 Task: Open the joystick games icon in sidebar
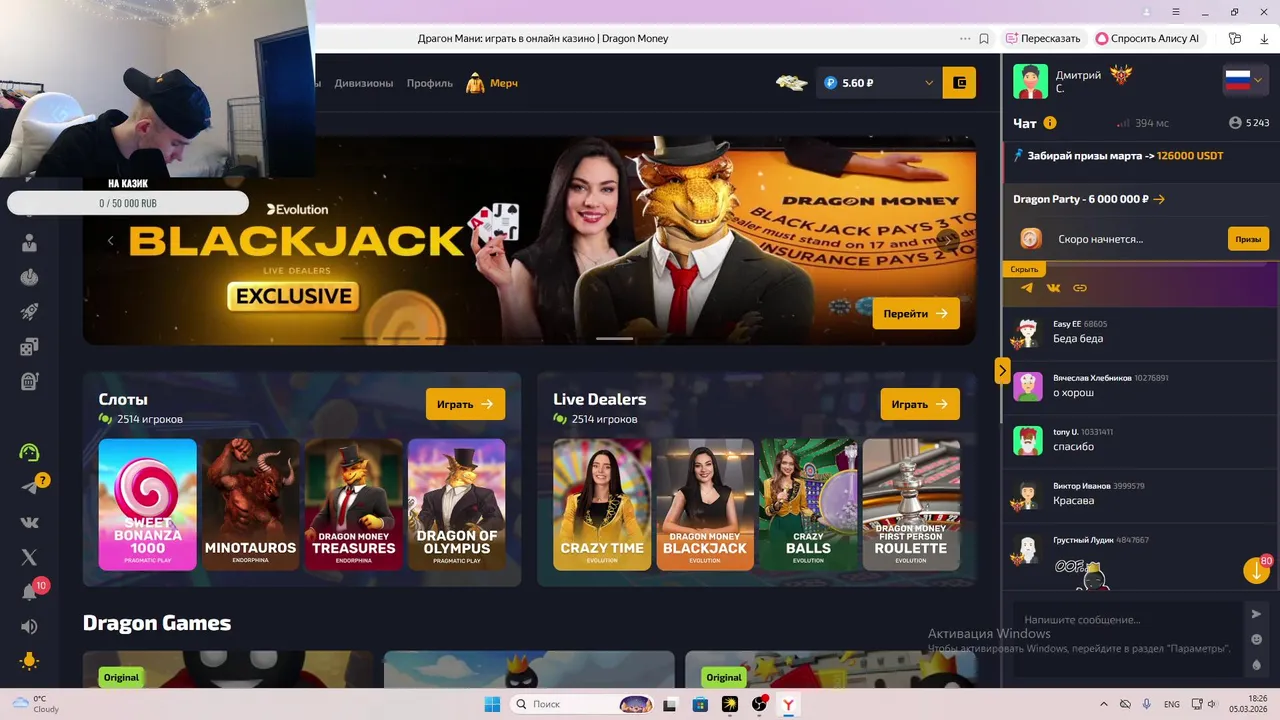coord(29,277)
